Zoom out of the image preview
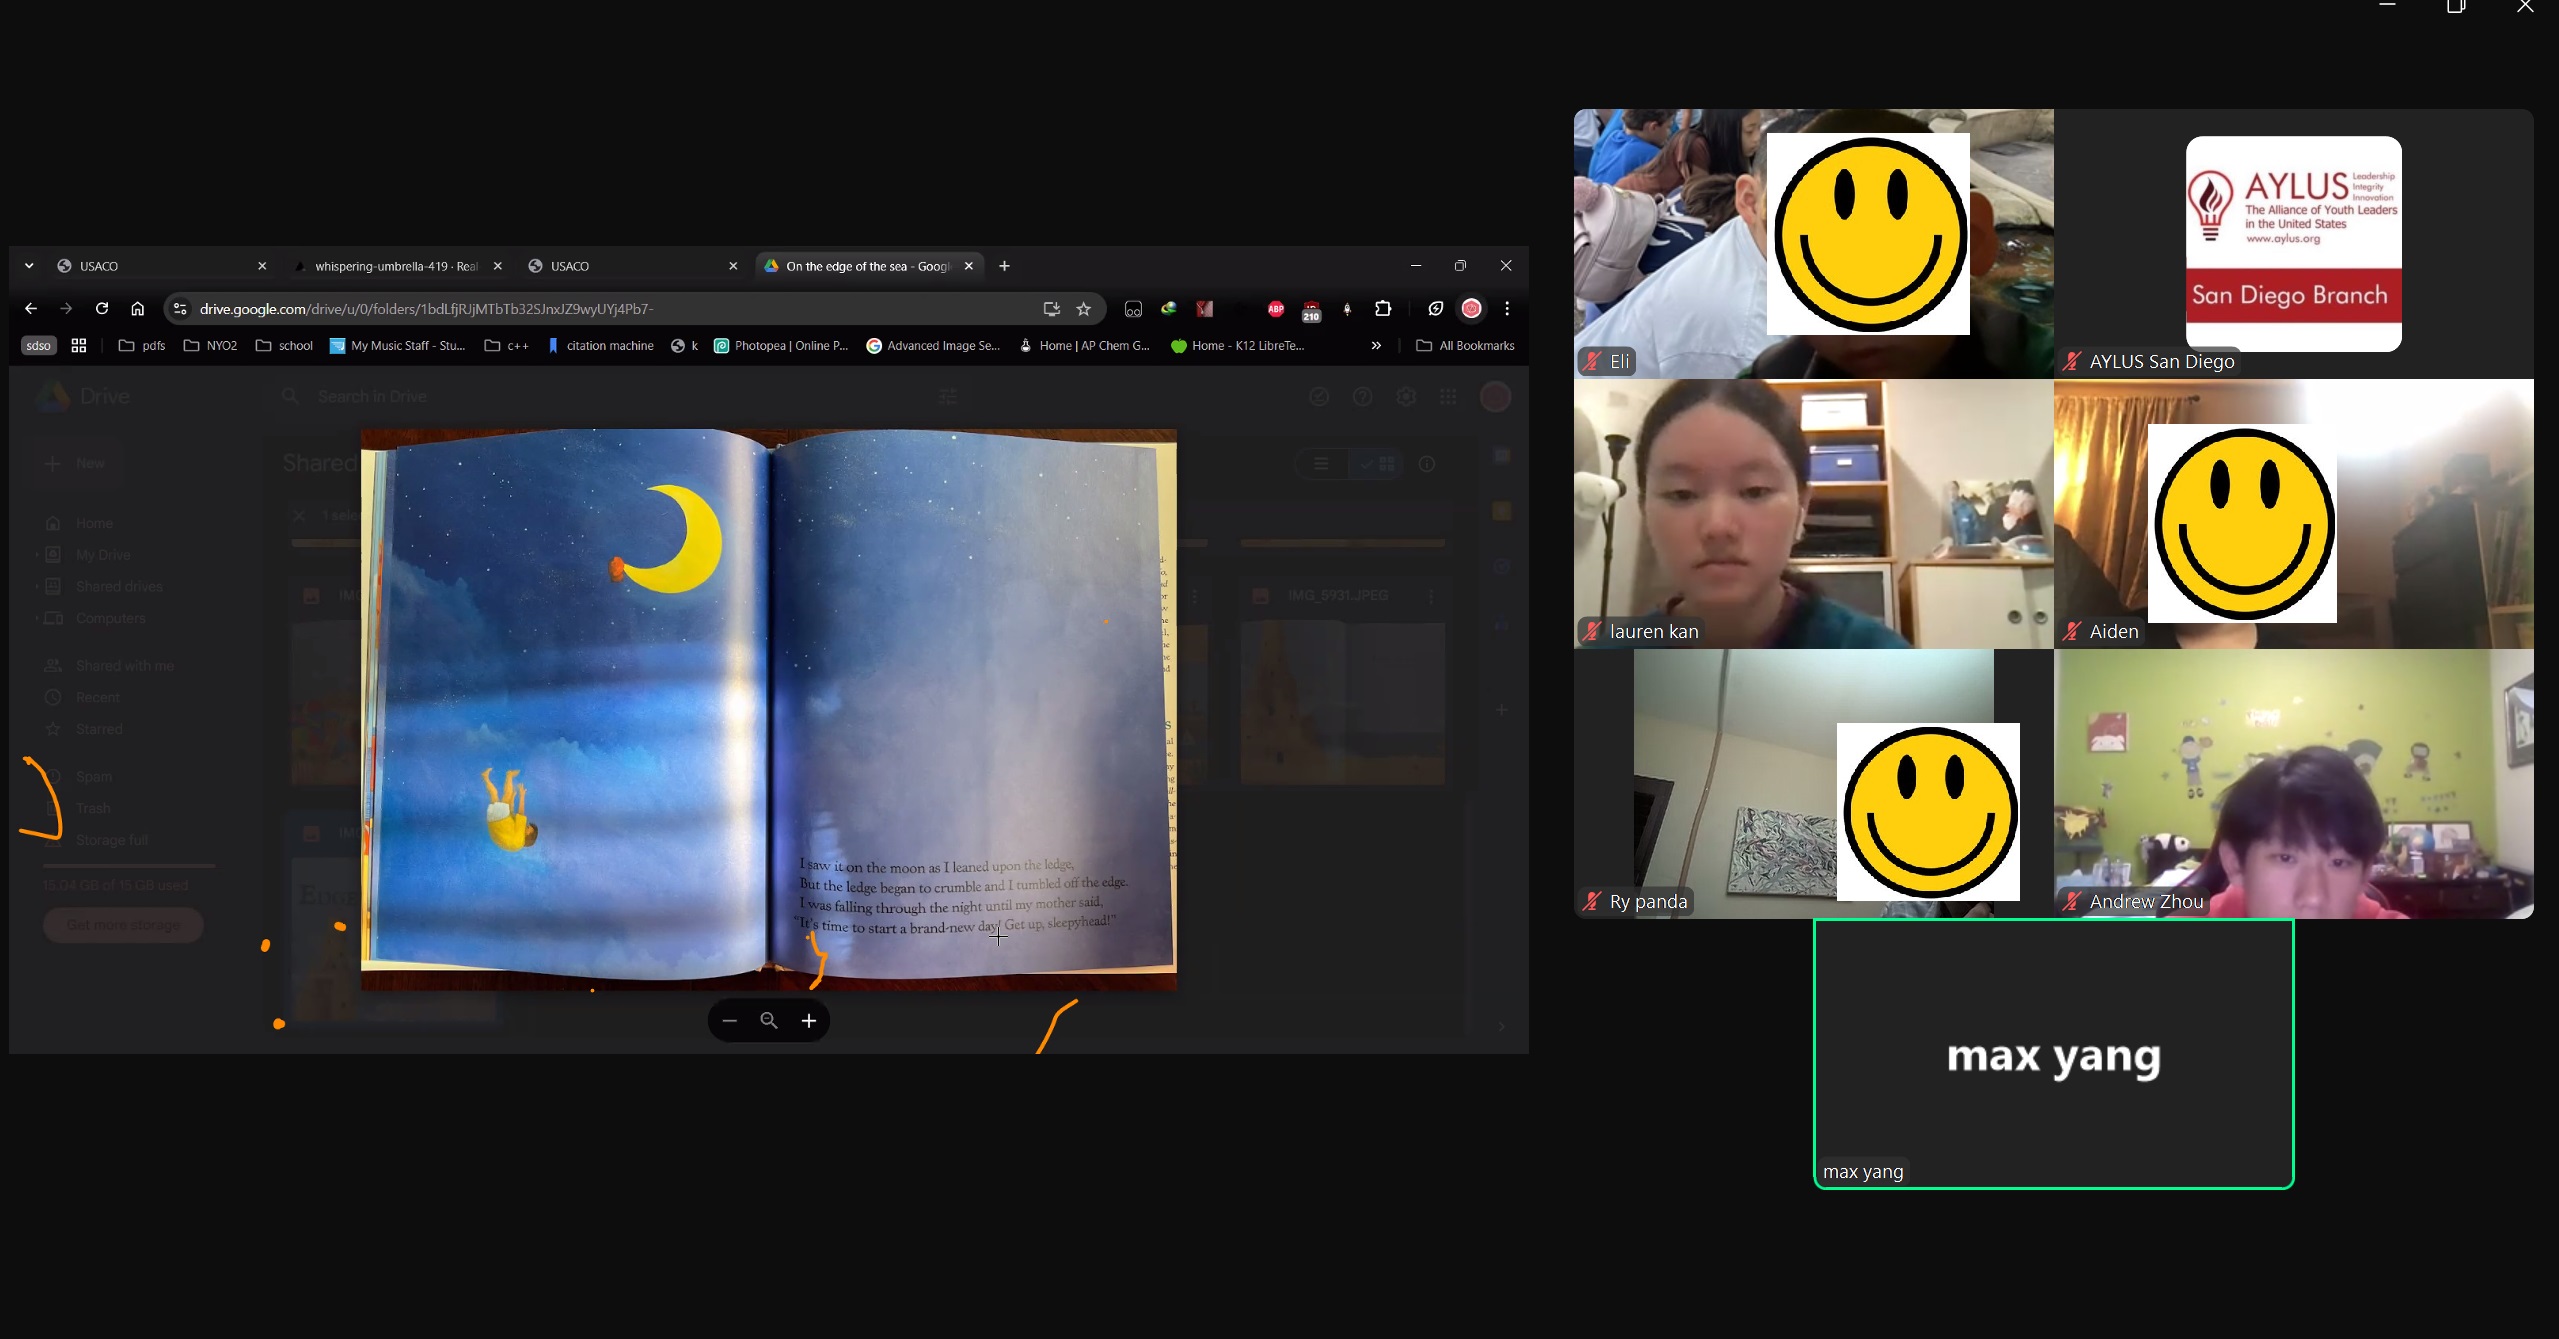 pyautogui.click(x=729, y=1021)
